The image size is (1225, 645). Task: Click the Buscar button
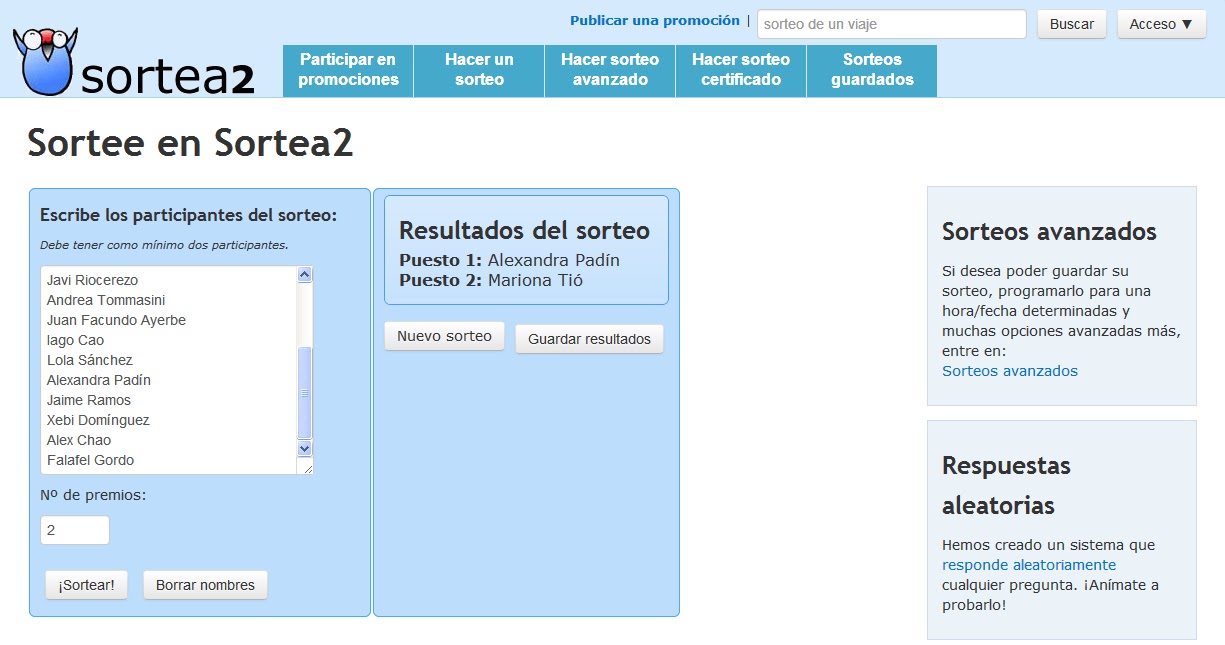tap(1072, 24)
